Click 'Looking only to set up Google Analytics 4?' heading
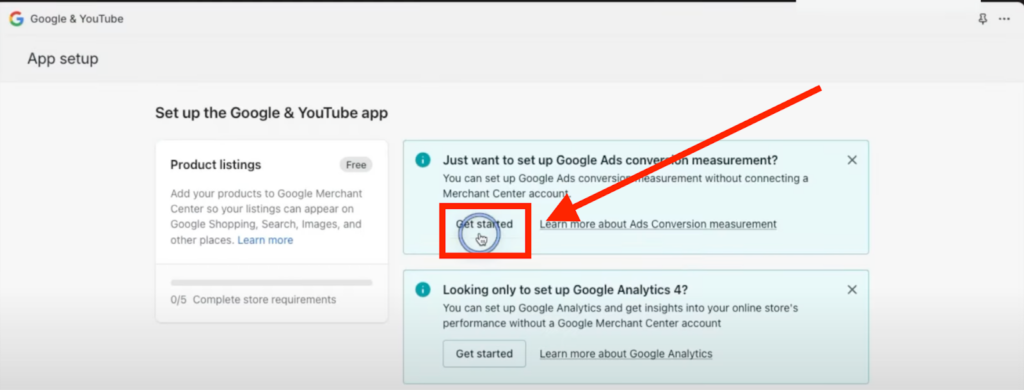This screenshot has width=1024, height=390. click(x=566, y=289)
